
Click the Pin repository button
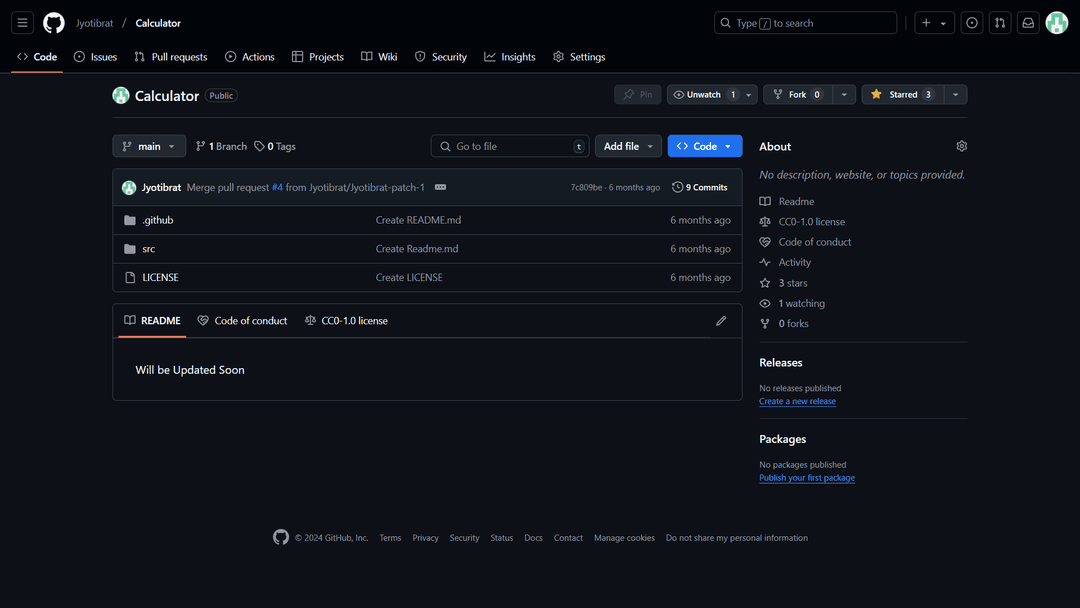[x=638, y=94]
